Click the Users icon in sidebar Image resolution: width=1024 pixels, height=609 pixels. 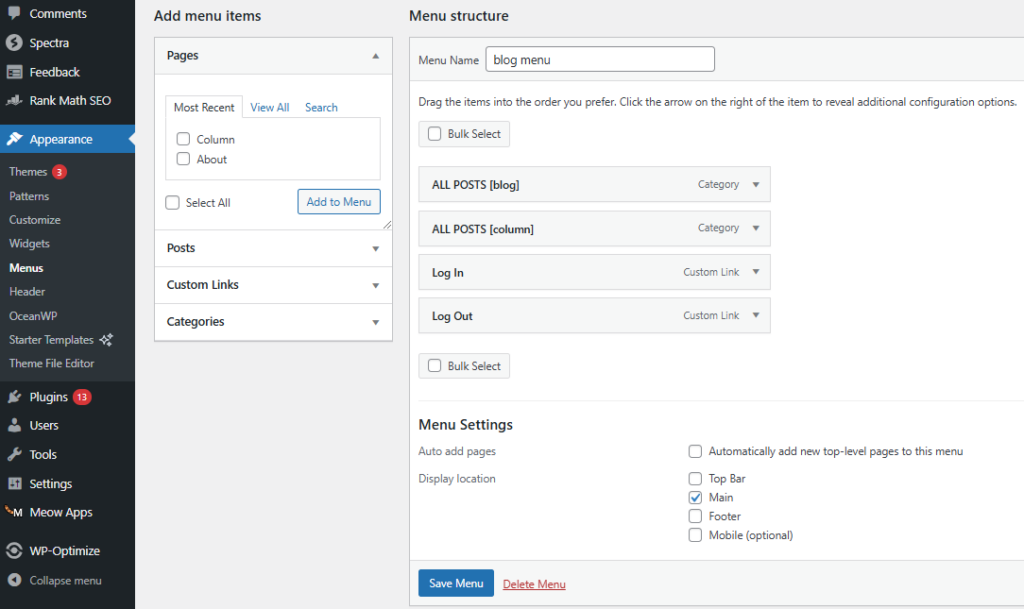tap(14, 426)
